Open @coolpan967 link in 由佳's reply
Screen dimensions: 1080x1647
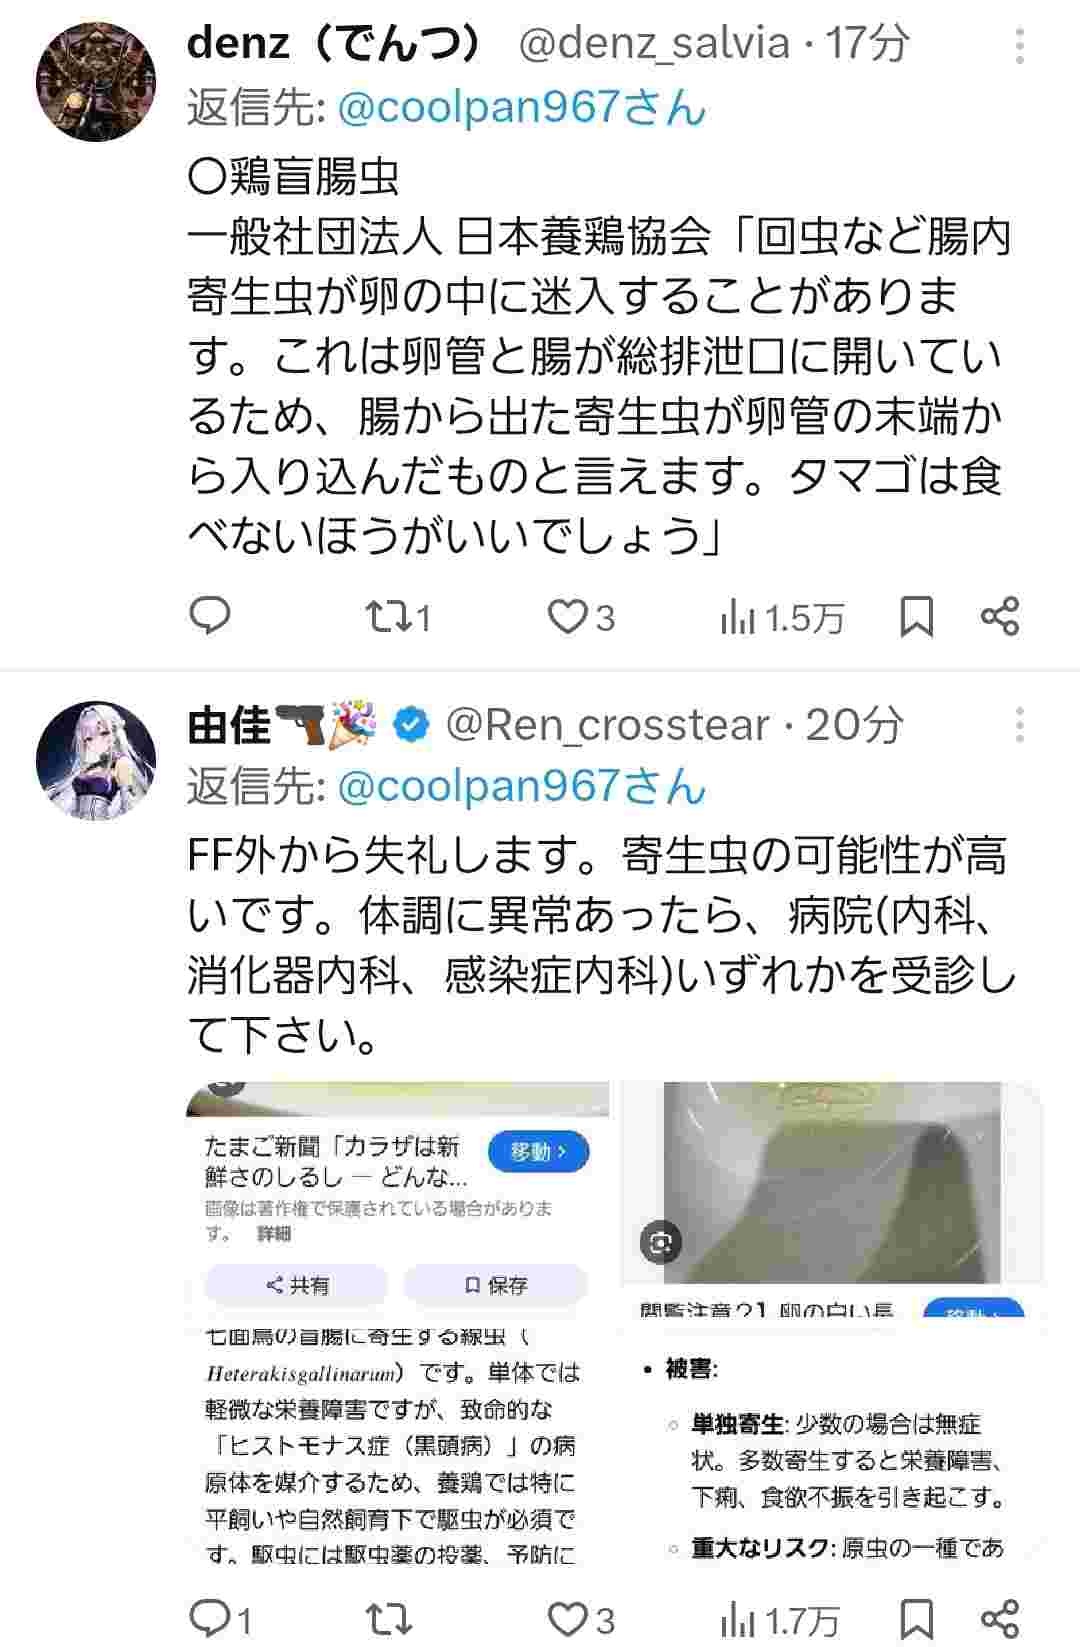coord(522,787)
